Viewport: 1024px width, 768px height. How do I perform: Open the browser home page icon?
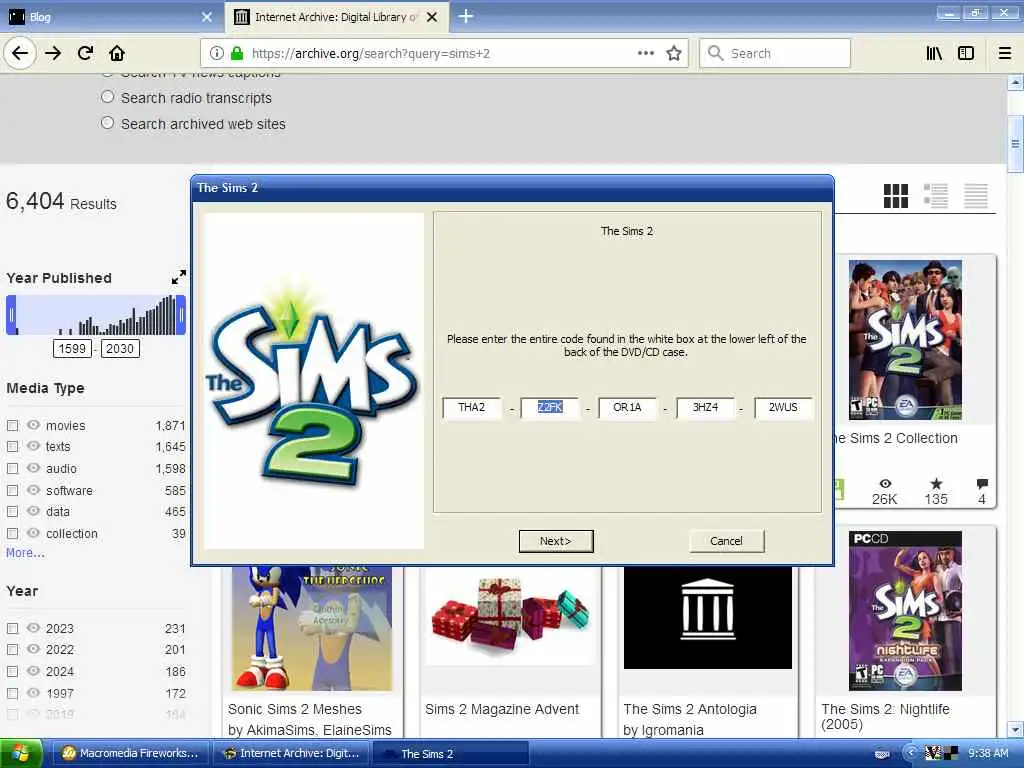click(117, 53)
